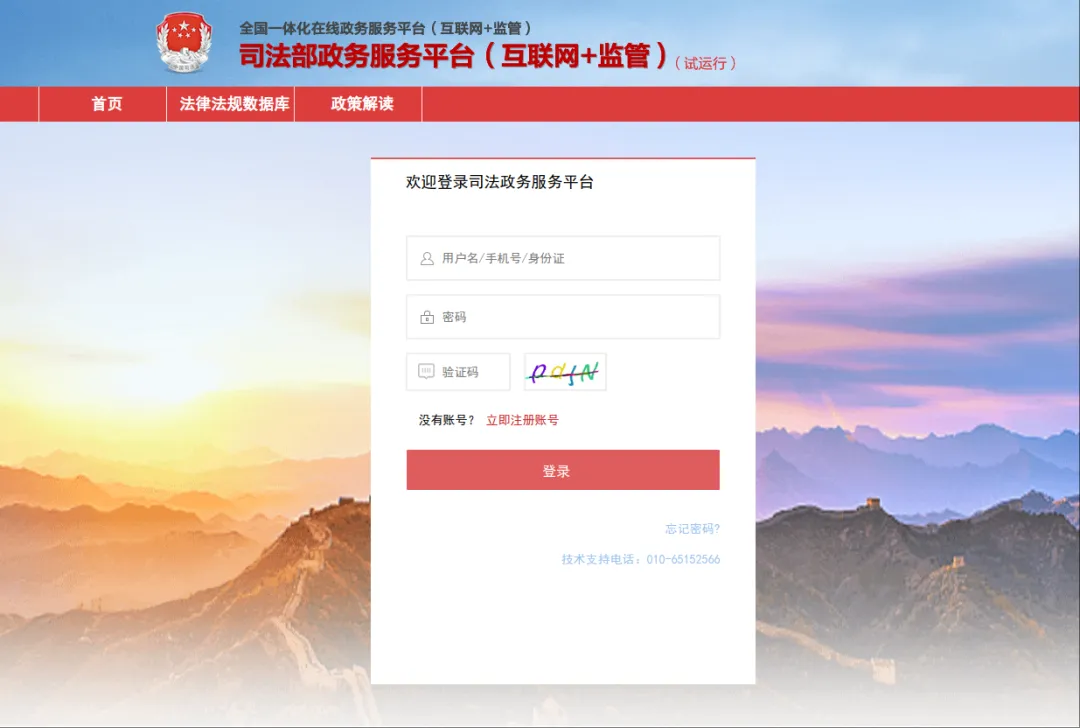The width and height of the screenshot is (1080, 728).
Task: Open the 立即注册账号 link
Action: (522, 420)
